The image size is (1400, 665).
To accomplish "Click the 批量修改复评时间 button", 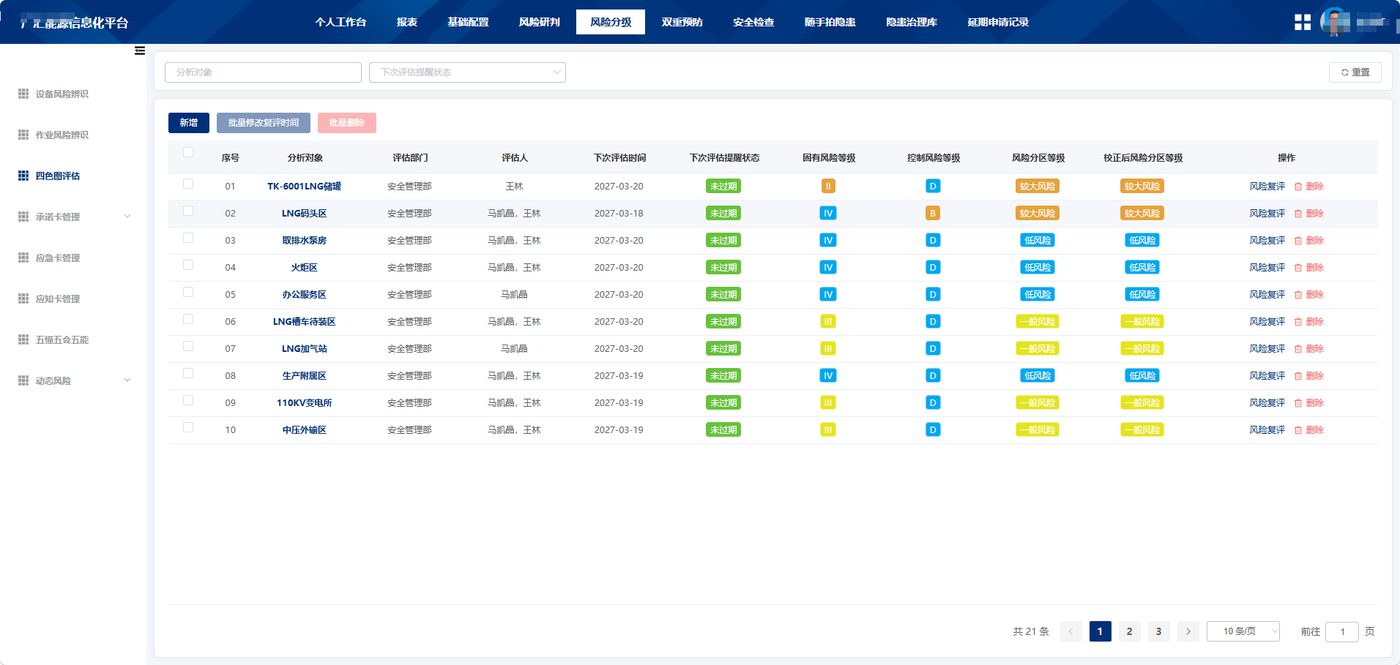I will coord(263,123).
